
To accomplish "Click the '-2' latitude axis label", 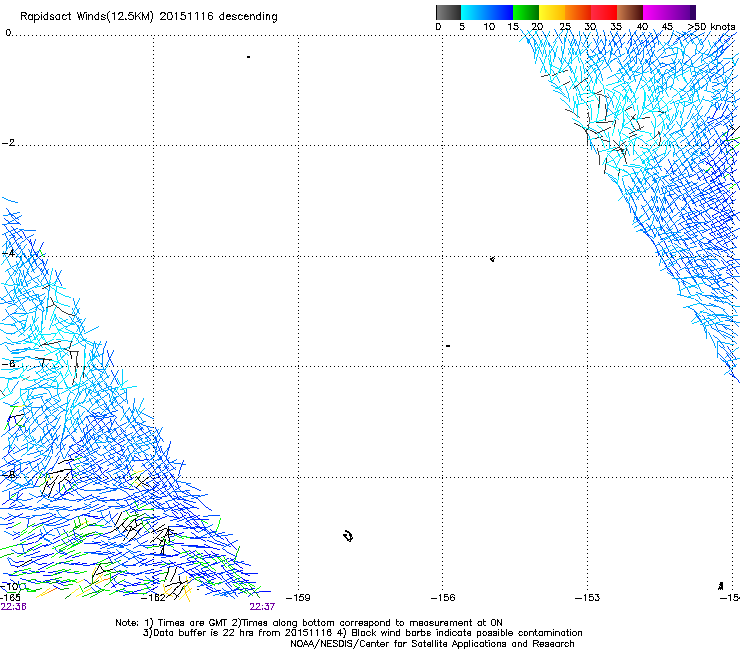I will tap(8, 143).
